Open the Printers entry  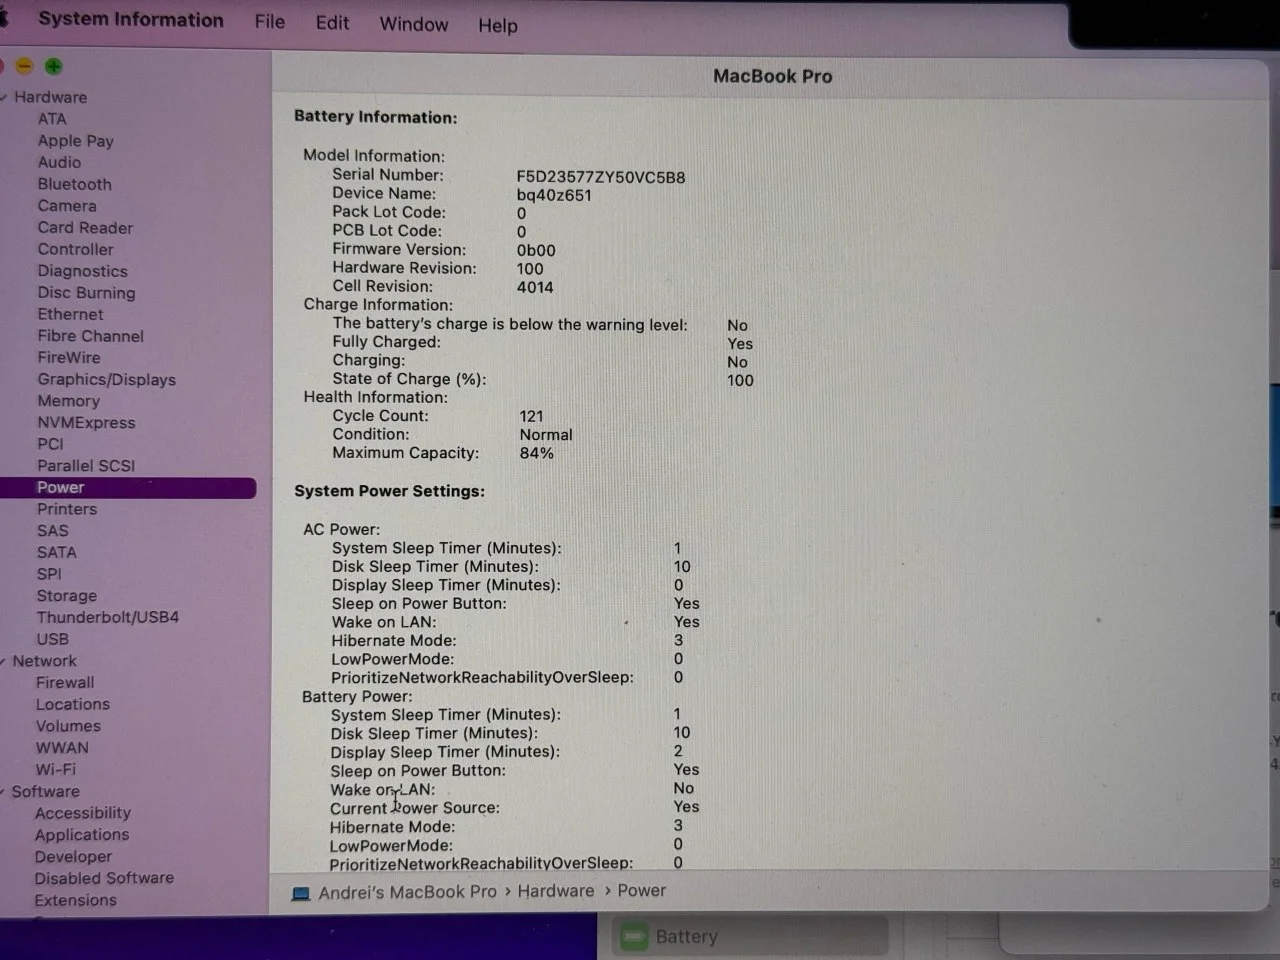(67, 509)
